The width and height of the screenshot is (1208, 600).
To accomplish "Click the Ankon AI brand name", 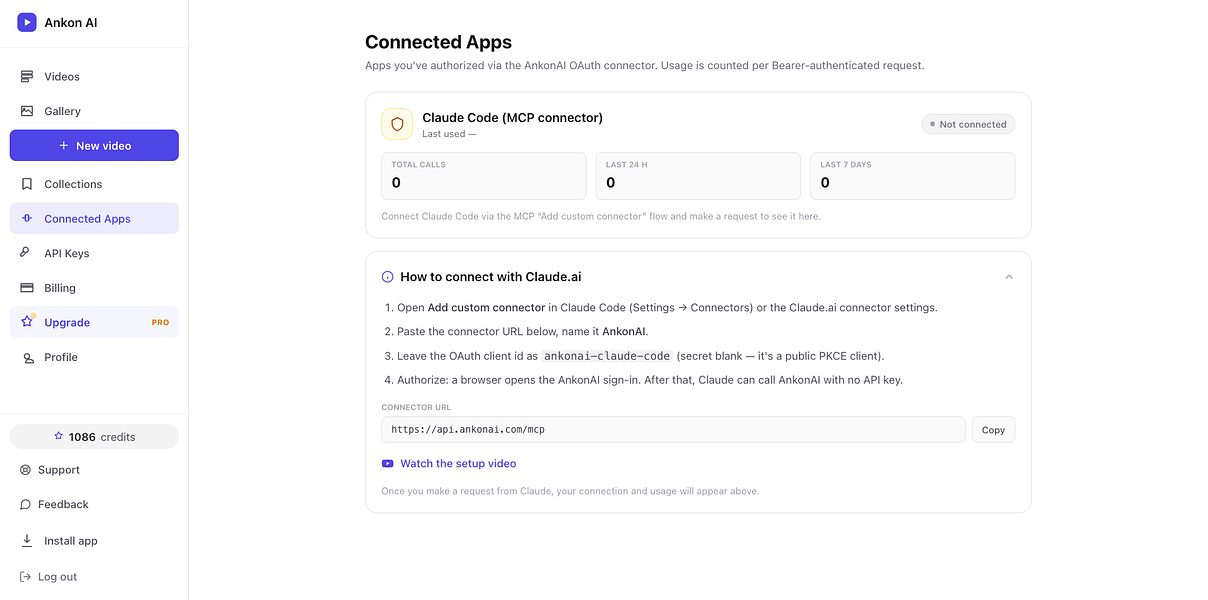I will [71, 22].
